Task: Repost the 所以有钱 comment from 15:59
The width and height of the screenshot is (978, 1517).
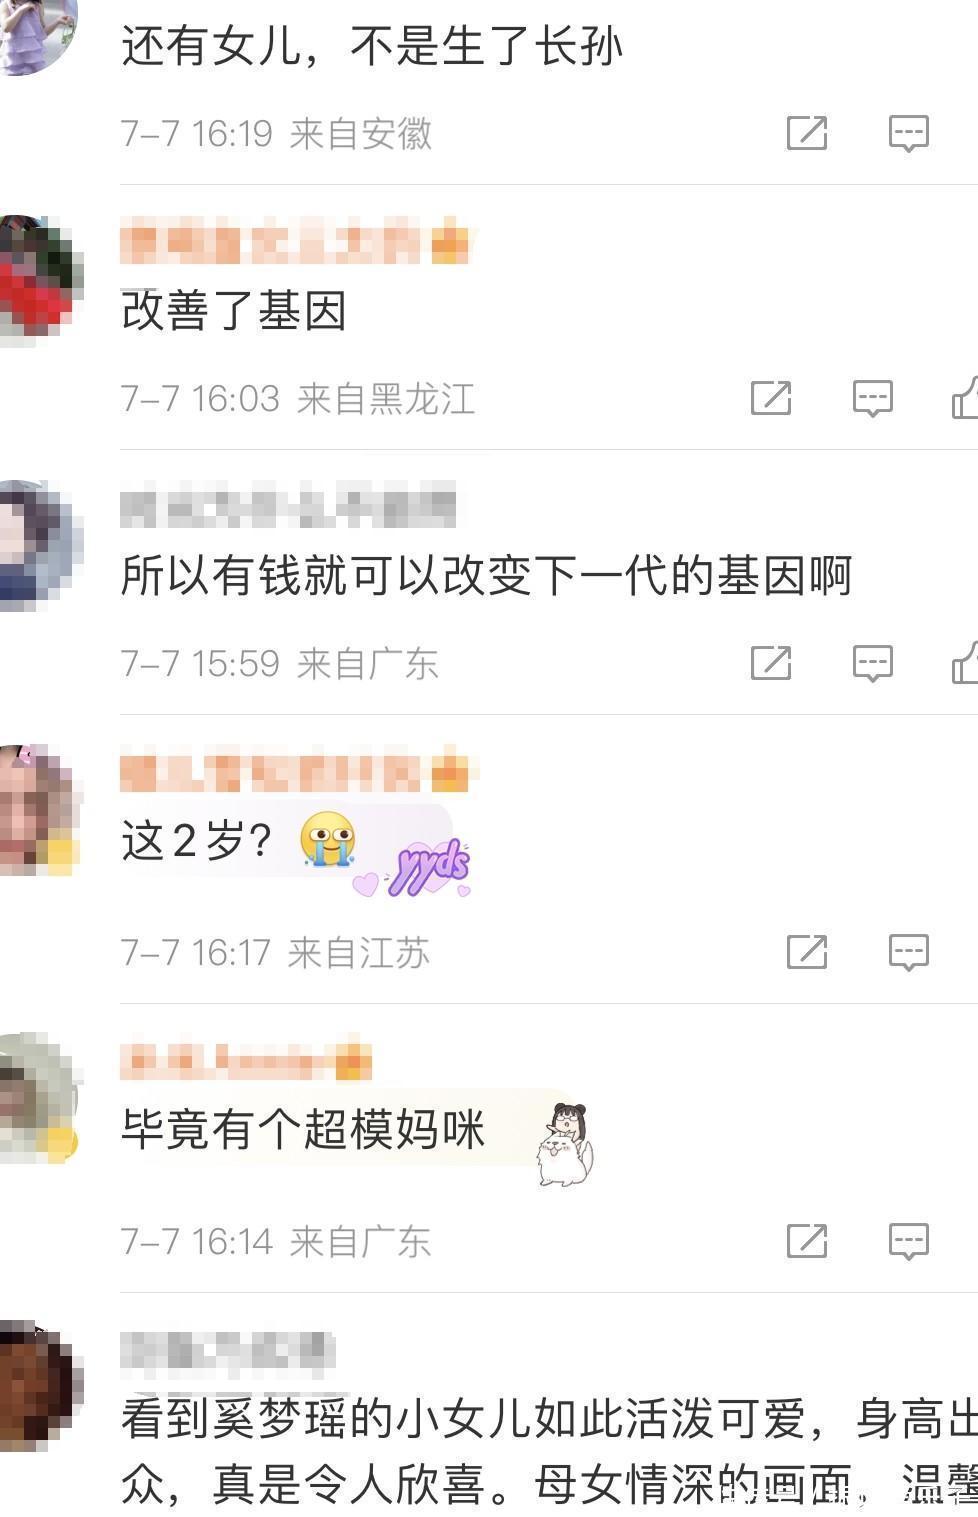Action: (x=771, y=663)
